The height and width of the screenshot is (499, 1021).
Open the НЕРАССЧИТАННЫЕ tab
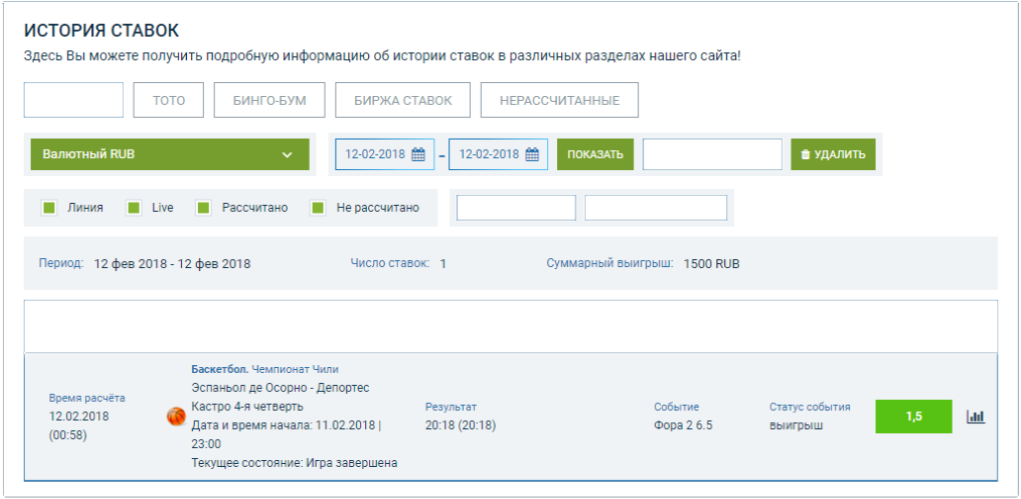point(559,100)
